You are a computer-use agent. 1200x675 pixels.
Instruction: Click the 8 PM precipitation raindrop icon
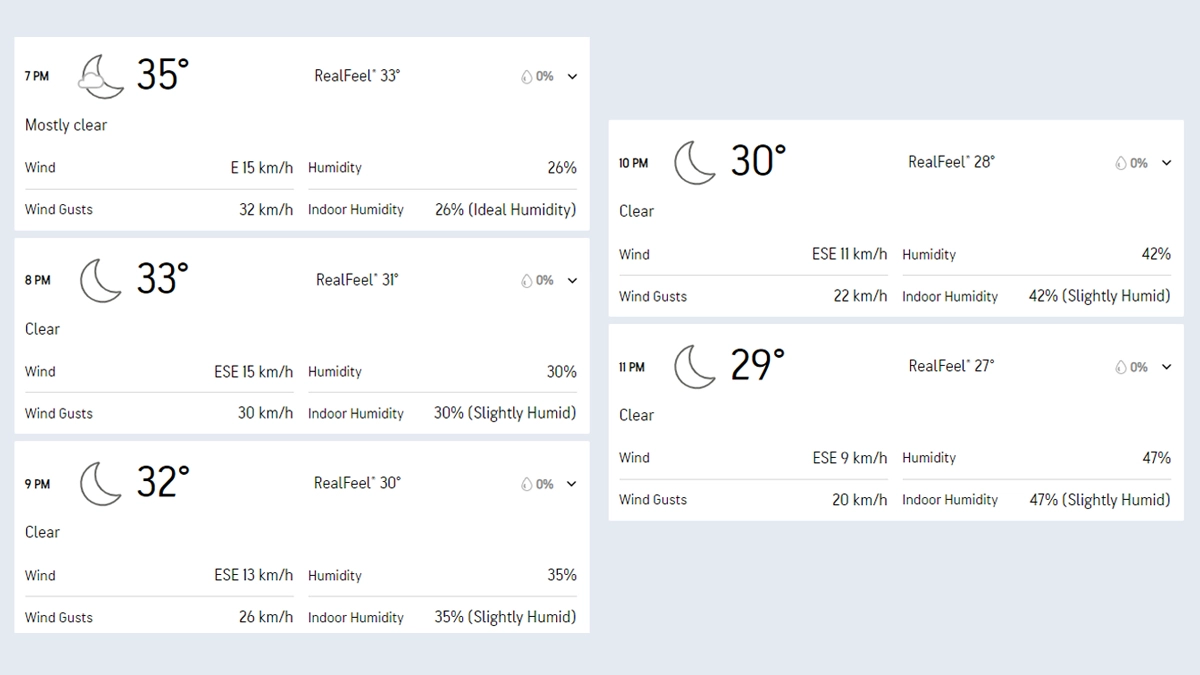pos(526,281)
